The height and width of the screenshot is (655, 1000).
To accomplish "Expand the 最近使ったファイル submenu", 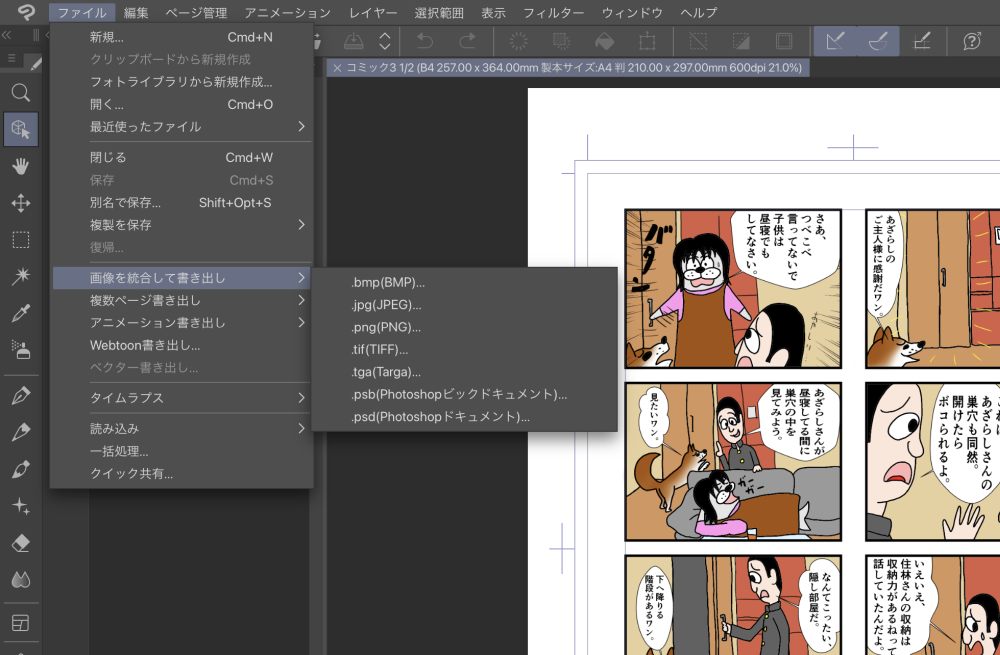I will pyautogui.click(x=182, y=127).
